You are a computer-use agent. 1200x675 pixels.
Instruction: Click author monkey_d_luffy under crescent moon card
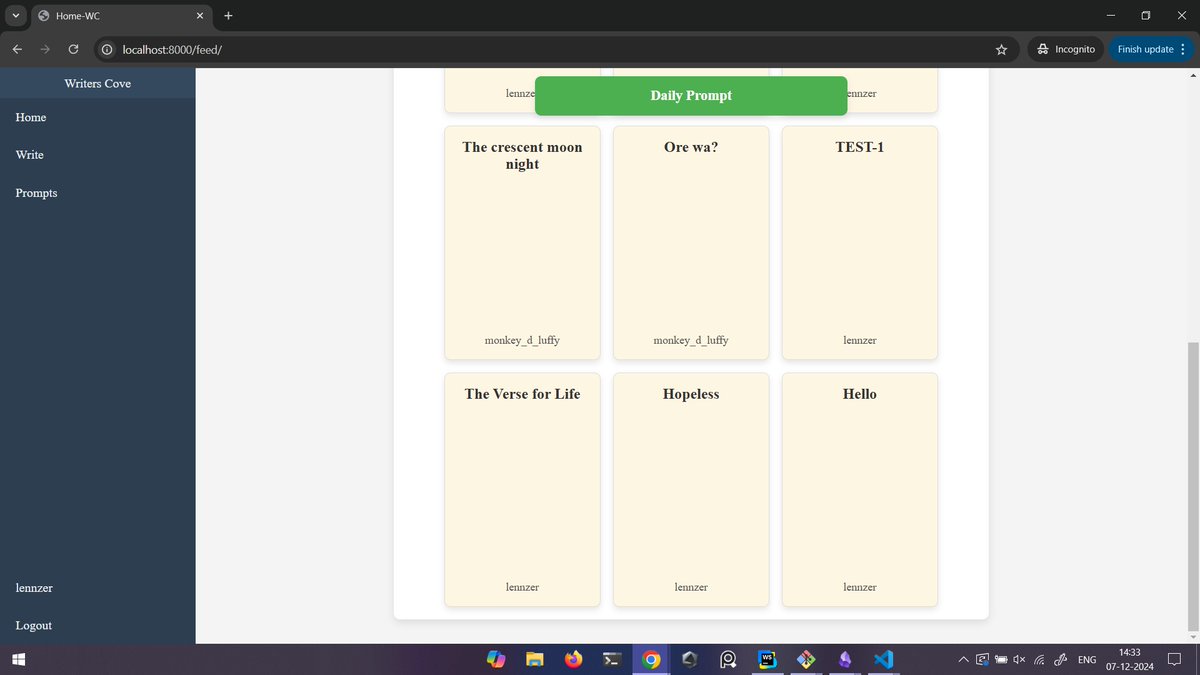522,340
